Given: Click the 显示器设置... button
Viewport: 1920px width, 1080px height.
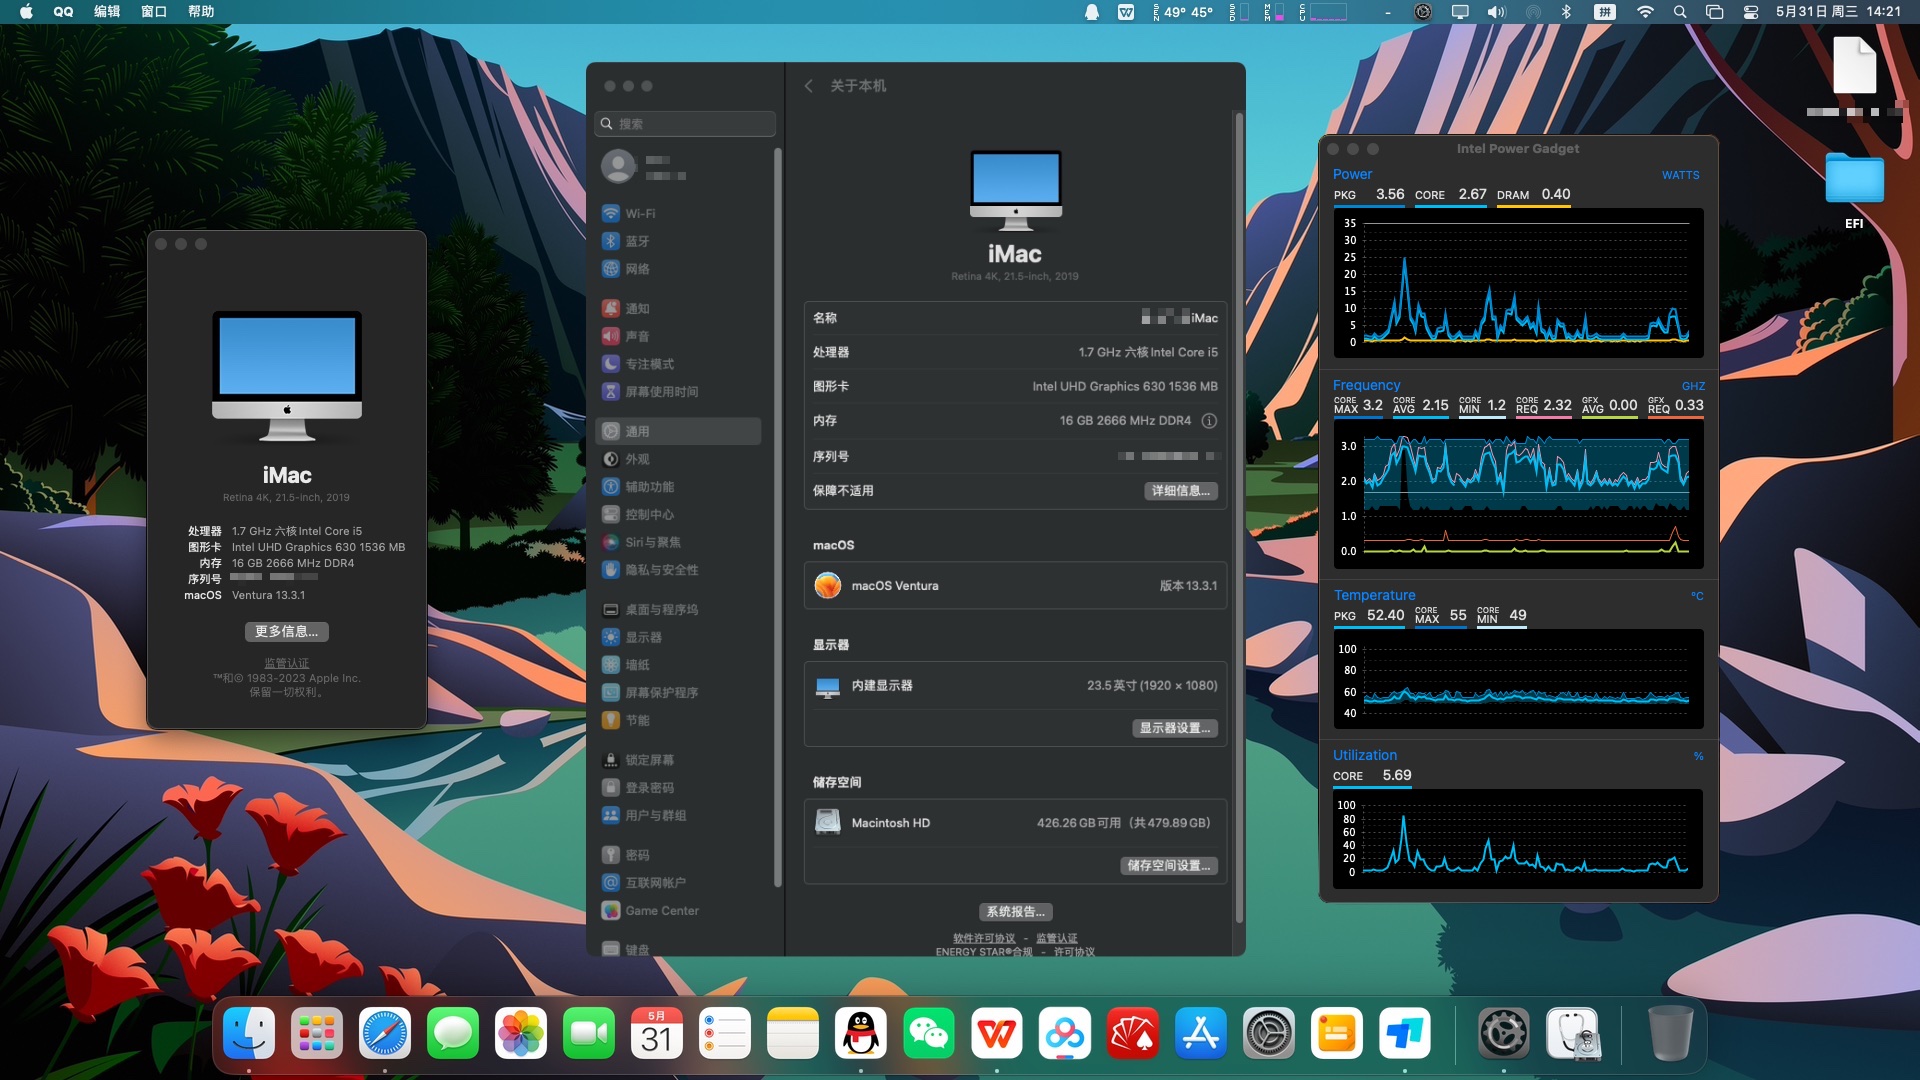Looking at the screenshot, I should pos(1174,728).
